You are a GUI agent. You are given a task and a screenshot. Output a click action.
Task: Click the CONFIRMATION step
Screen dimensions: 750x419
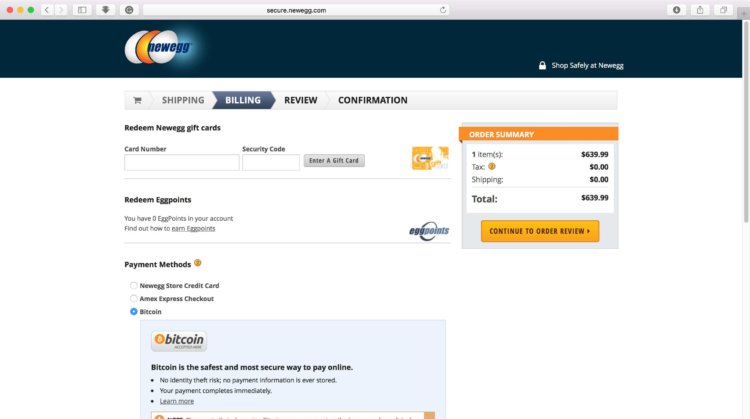[373, 100]
